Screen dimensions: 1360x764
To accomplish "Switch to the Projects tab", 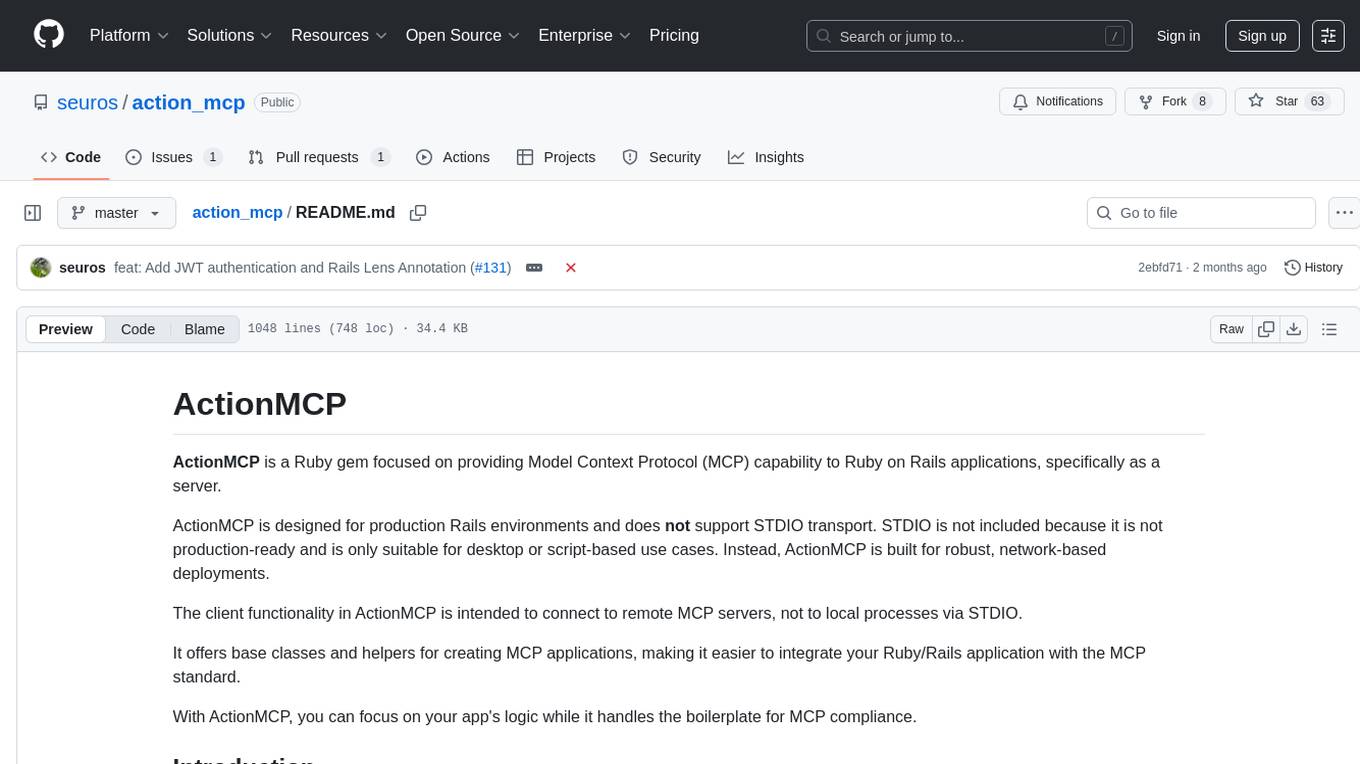I will (x=556, y=157).
